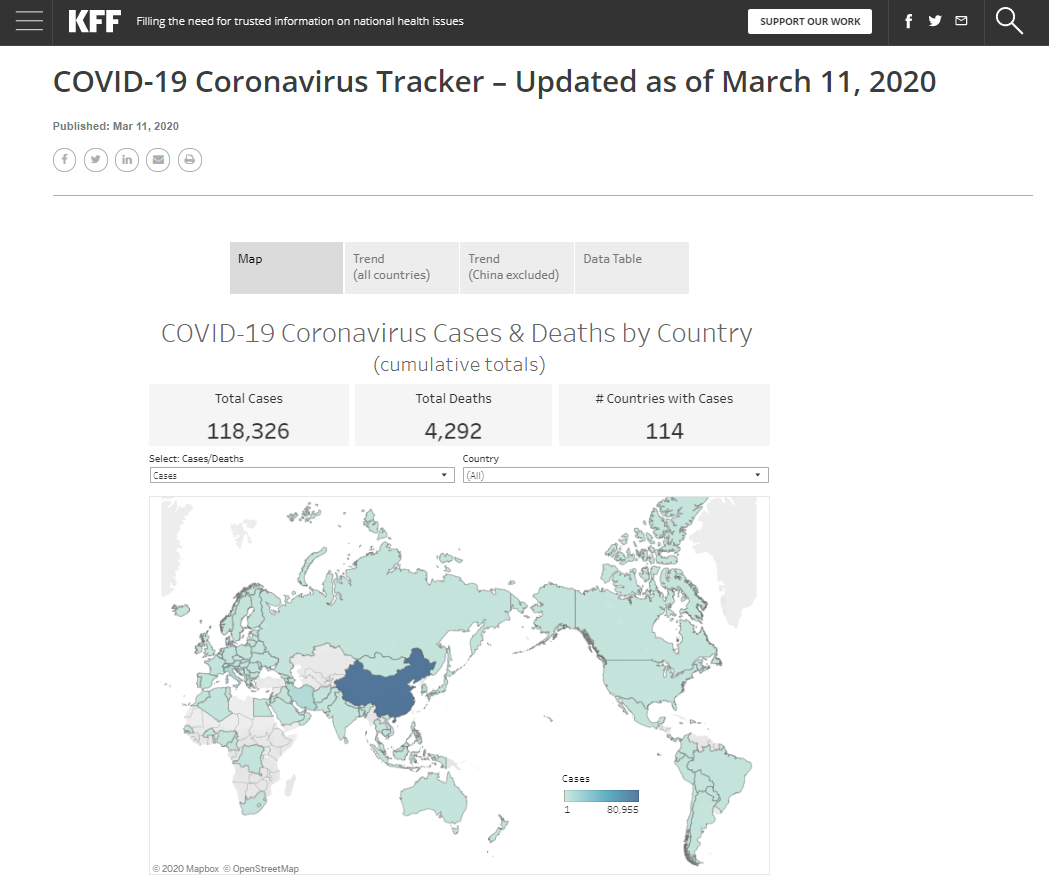Viewport: 1049px width, 882px height.
Task: Share article on Facebook below published date
Action: 64,160
